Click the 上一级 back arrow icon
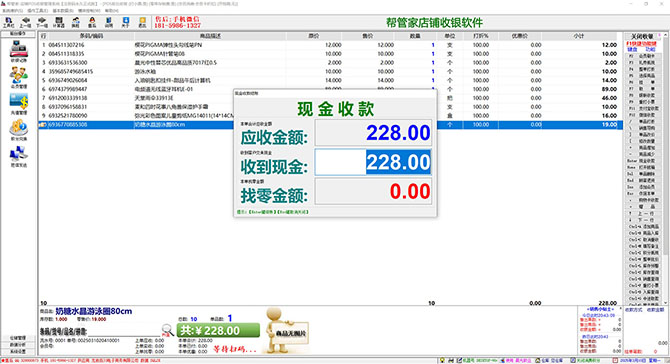This screenshot has height=364, width=670. (x=25, y=22)
